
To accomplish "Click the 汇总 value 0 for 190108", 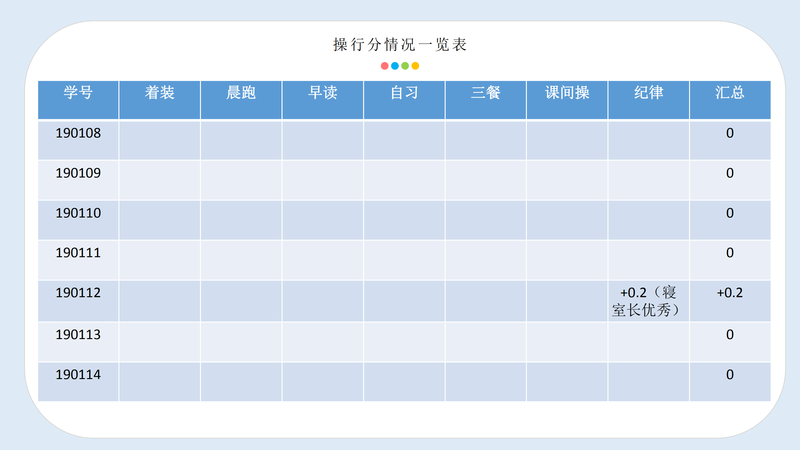I will pyautogui.click(x=730, y=133).
